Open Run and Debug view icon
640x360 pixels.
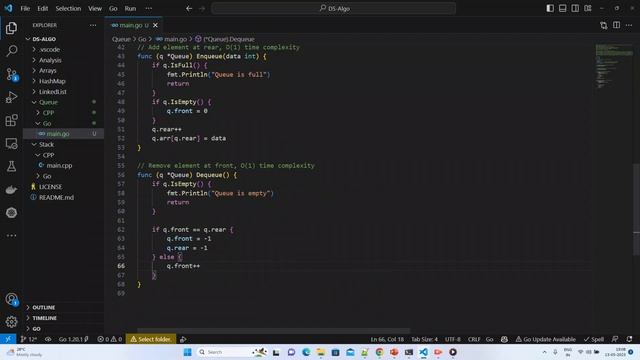11,97
